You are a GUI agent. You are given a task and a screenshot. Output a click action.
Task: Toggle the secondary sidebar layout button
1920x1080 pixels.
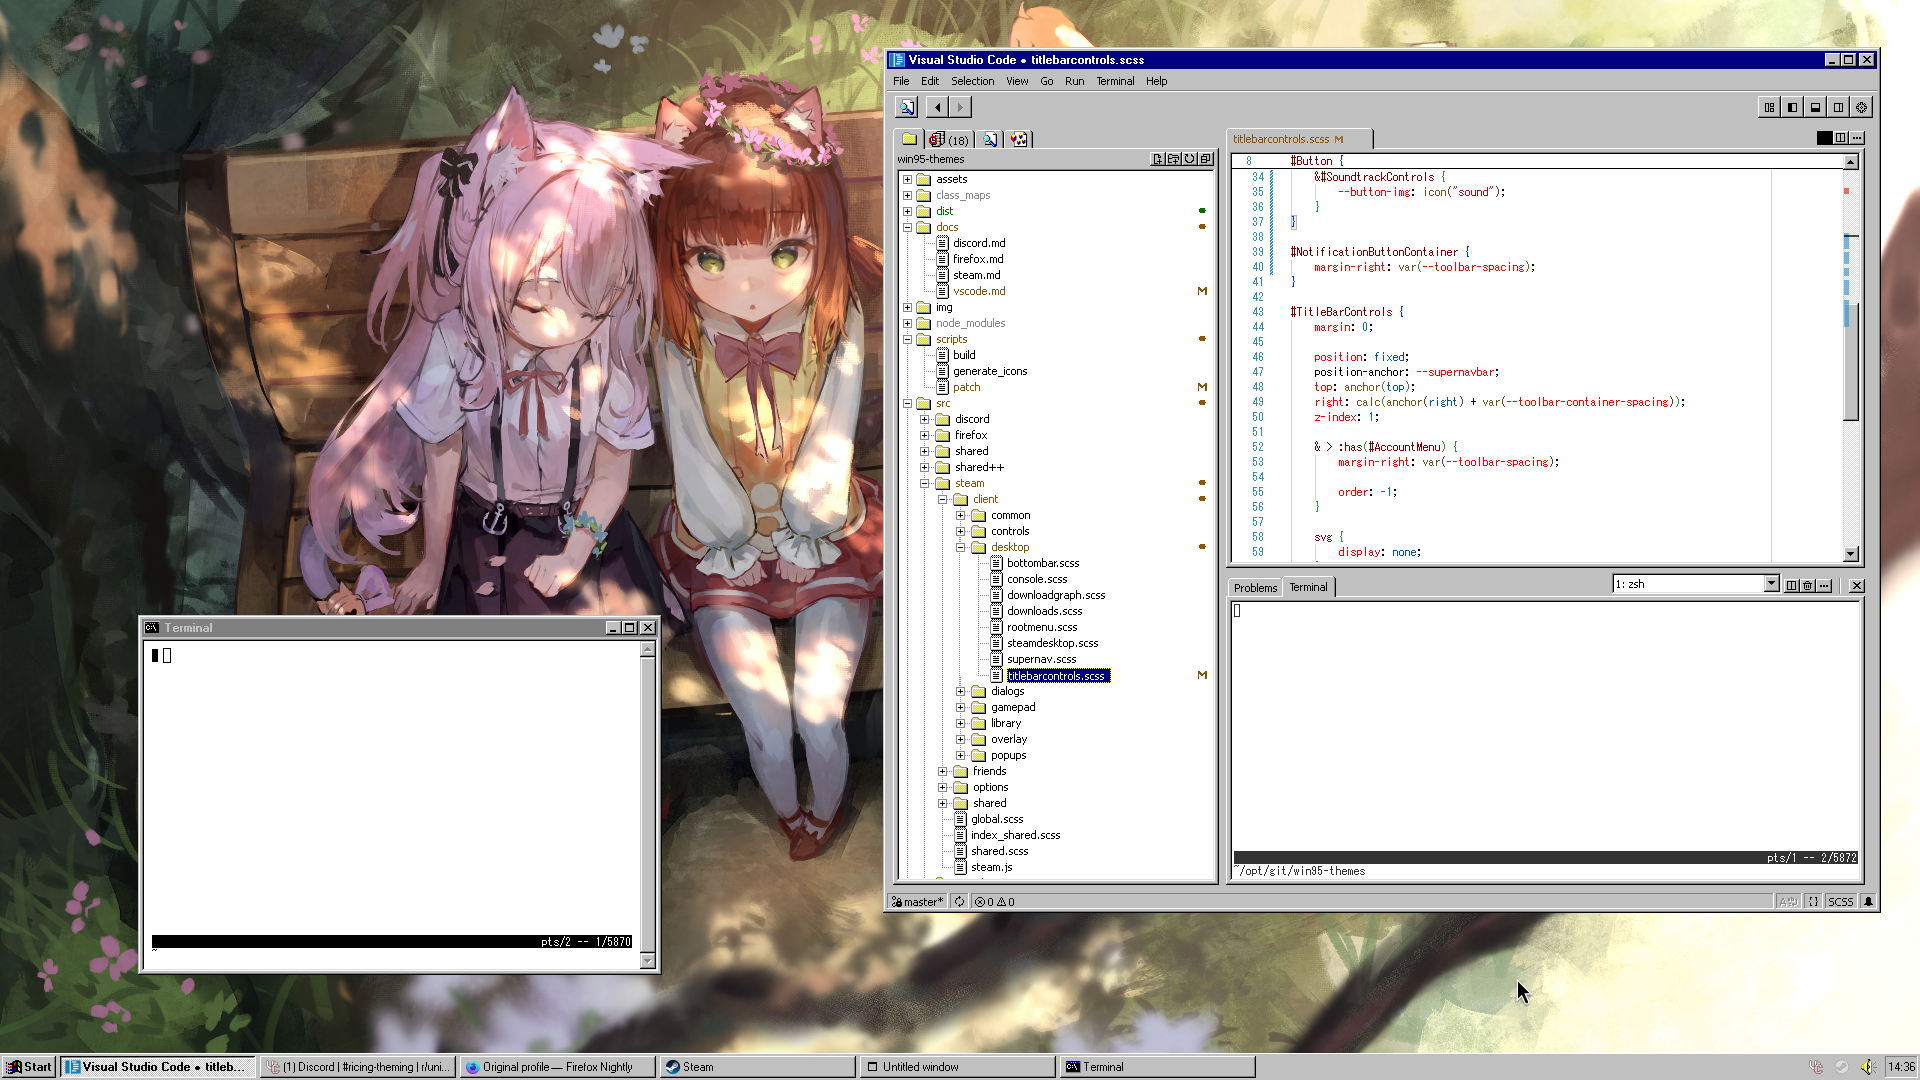(x=1838, y=107)
